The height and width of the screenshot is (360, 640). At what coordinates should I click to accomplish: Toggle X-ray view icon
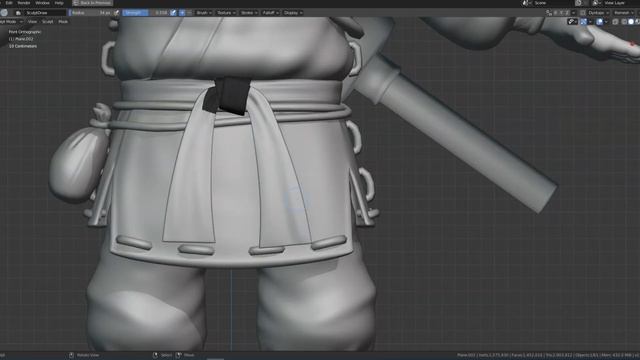click(615, 22)
